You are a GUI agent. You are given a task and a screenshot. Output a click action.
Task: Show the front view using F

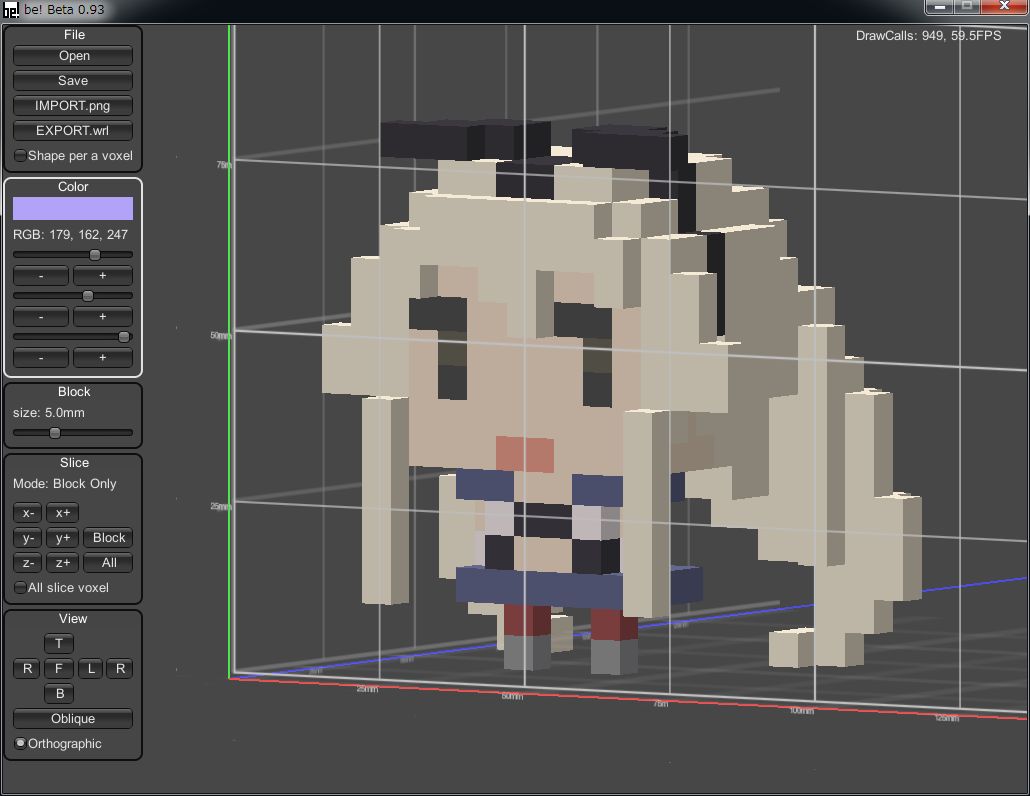(x=59, y=669)
